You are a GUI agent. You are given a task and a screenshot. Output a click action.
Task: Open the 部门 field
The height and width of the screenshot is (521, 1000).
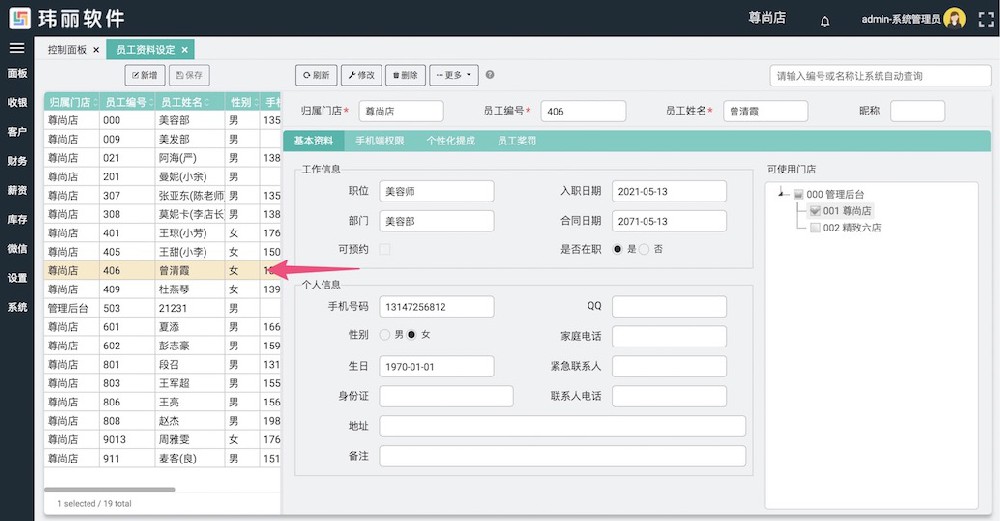pos(437,221)
